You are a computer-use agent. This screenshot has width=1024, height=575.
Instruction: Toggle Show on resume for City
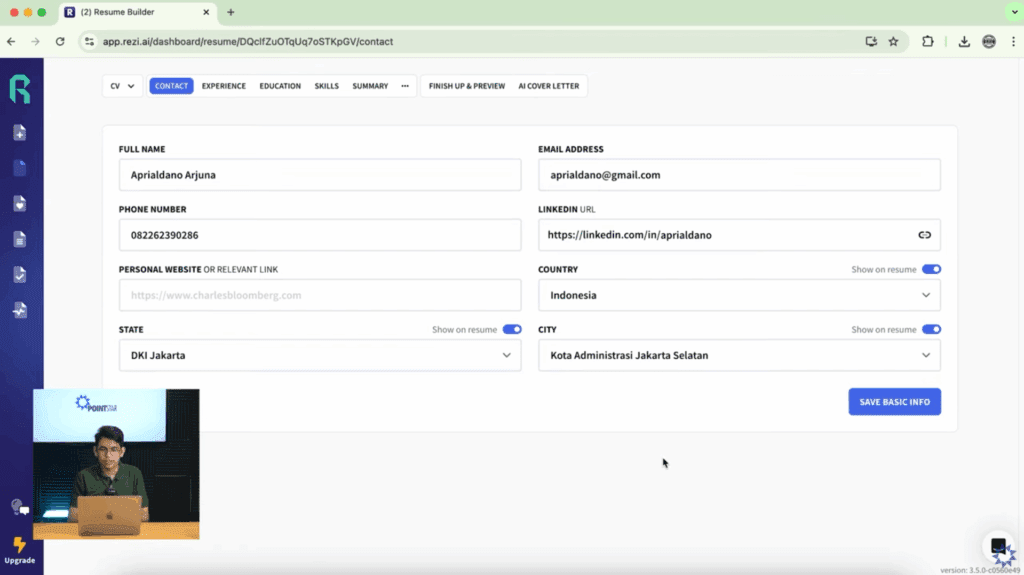(x=931, y=329)
